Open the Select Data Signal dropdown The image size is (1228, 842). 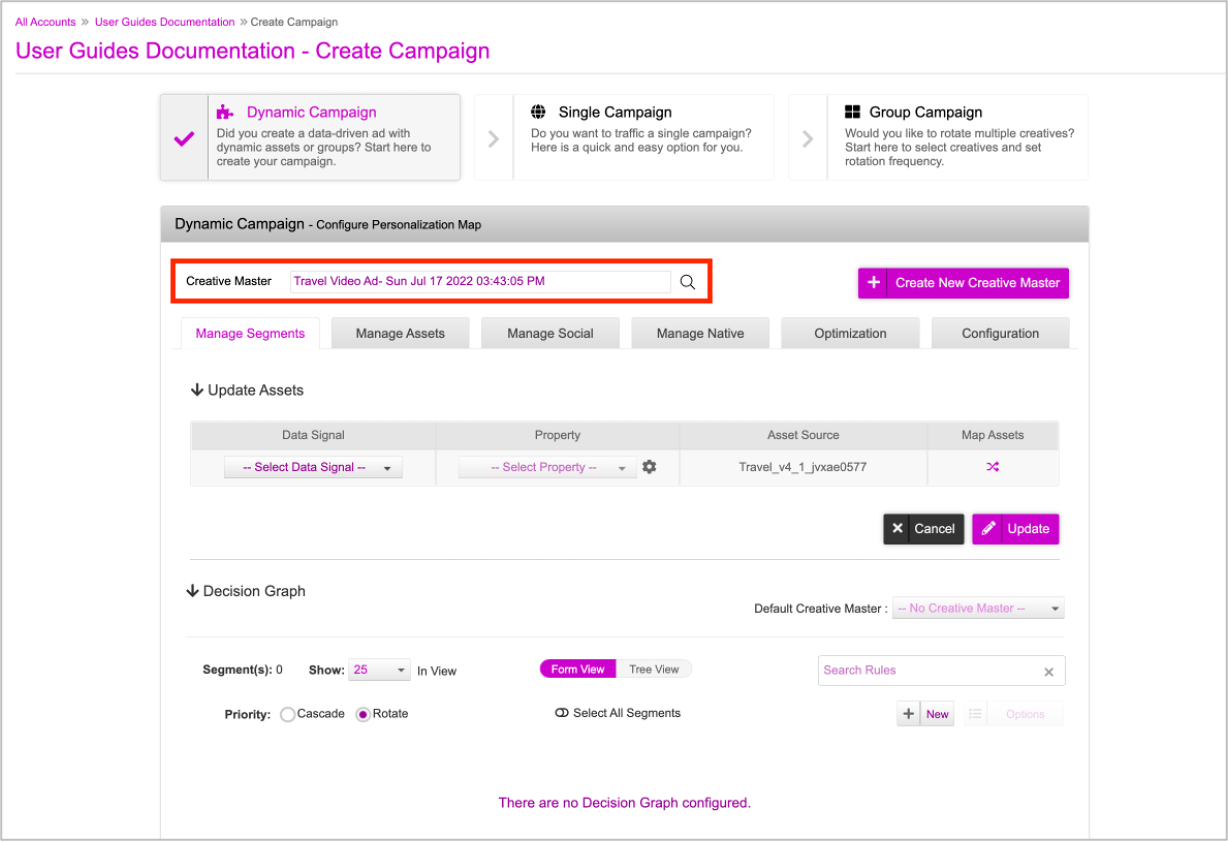click(x=313, y=467)
